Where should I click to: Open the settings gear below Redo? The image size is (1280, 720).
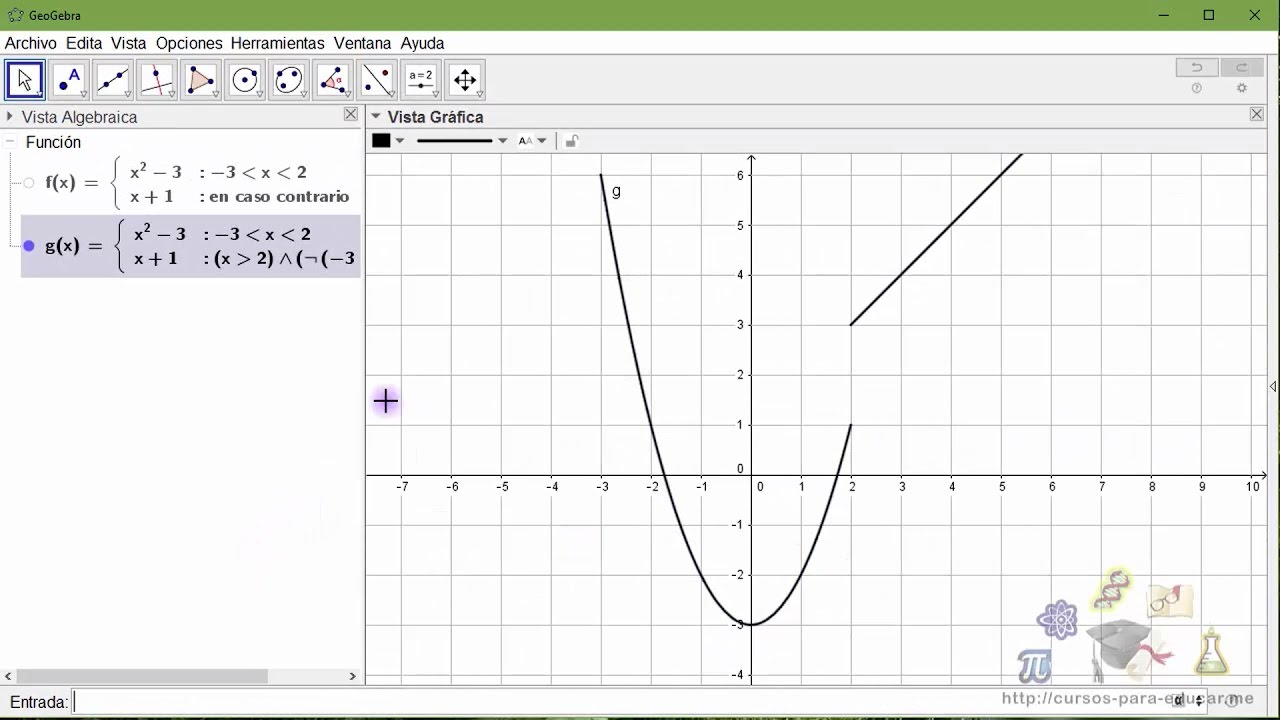click(1242, 88)
